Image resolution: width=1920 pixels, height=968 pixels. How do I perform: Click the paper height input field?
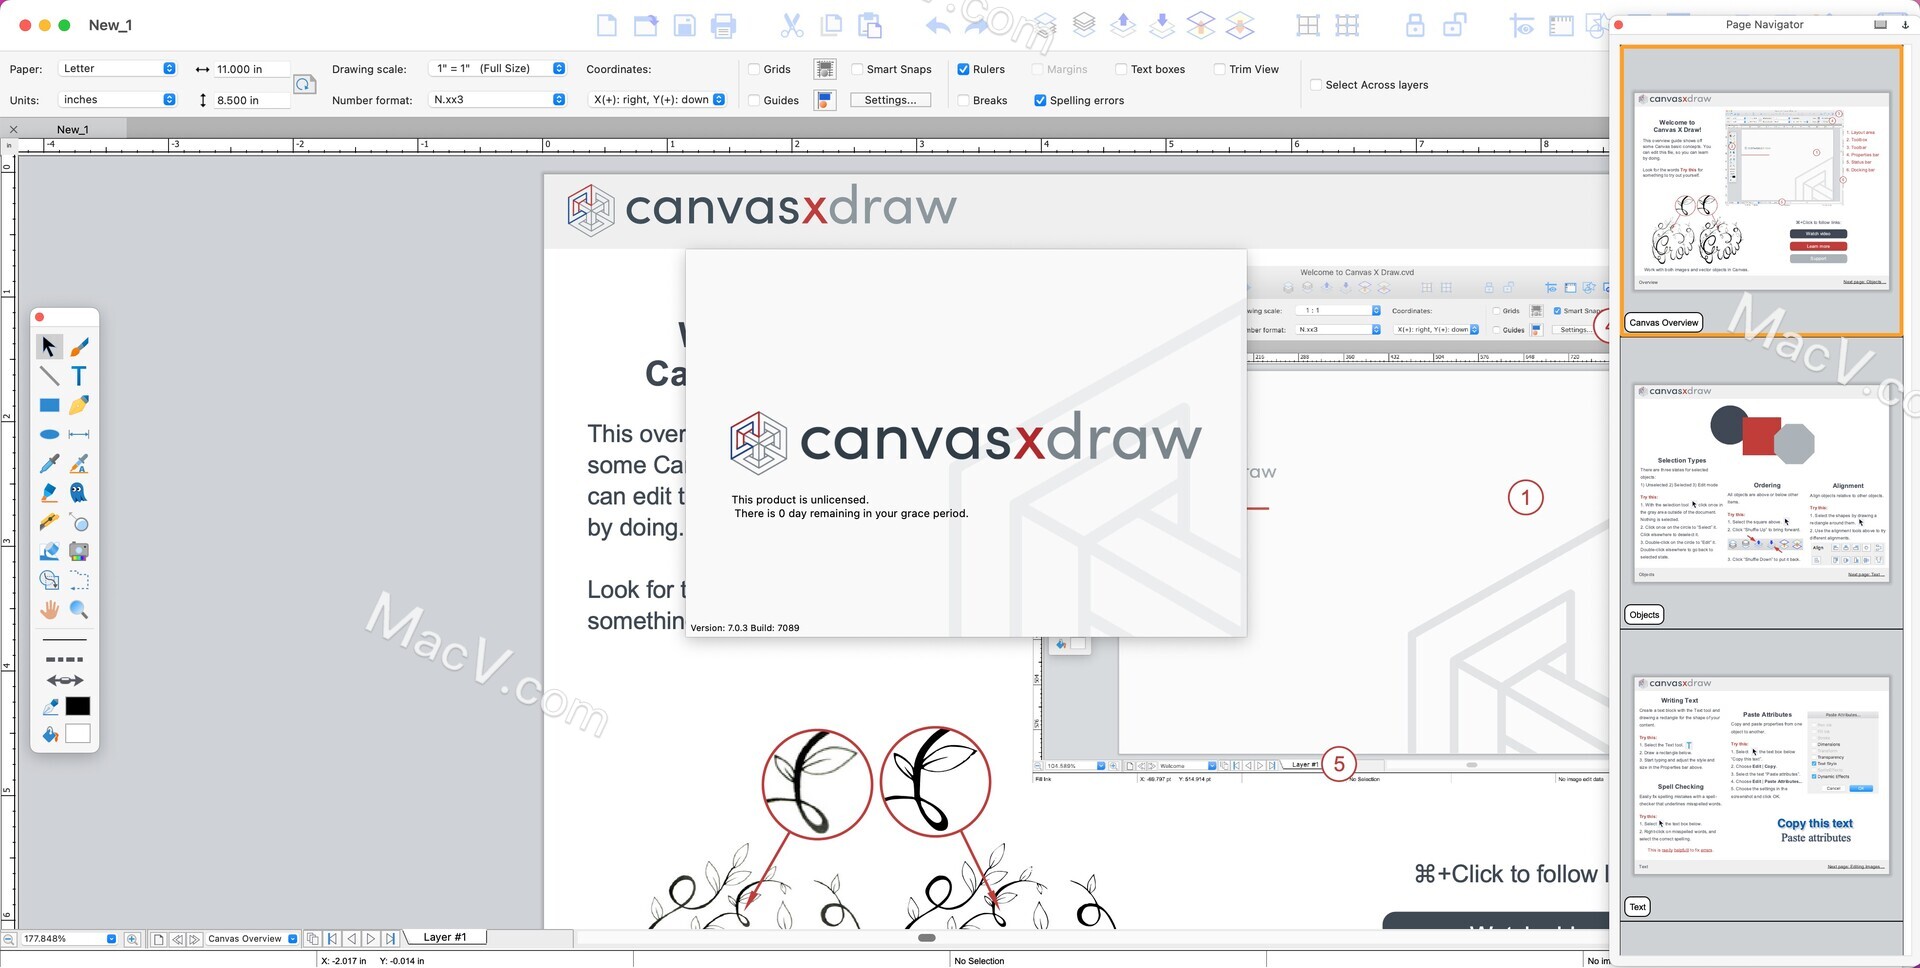point(251,100)
